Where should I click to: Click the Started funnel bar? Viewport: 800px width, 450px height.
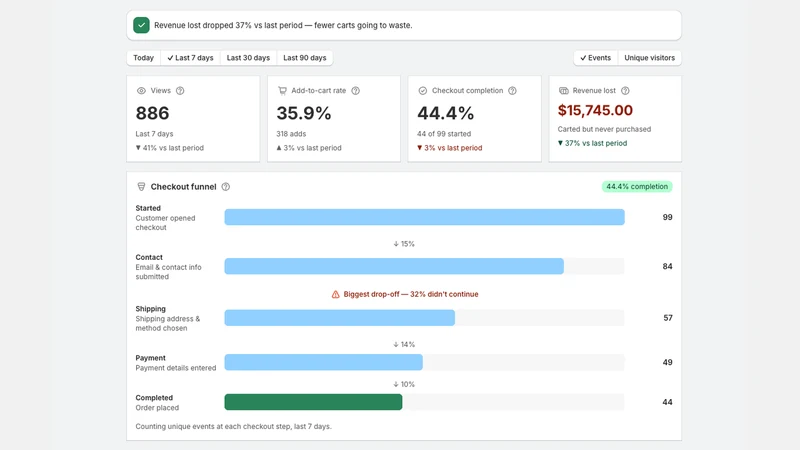click(x=424, y=217)
